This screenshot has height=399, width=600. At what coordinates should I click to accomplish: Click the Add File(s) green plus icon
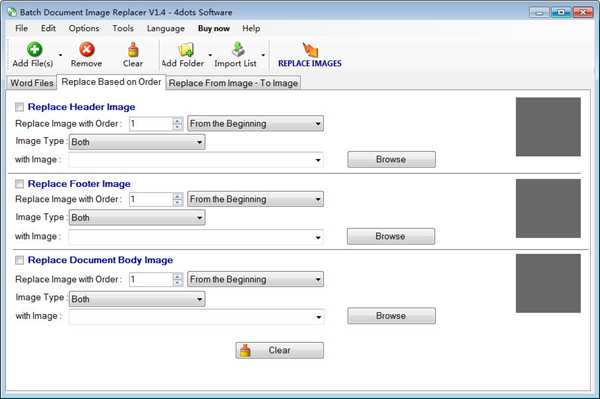pyautogui.click(x=34, y=50)
